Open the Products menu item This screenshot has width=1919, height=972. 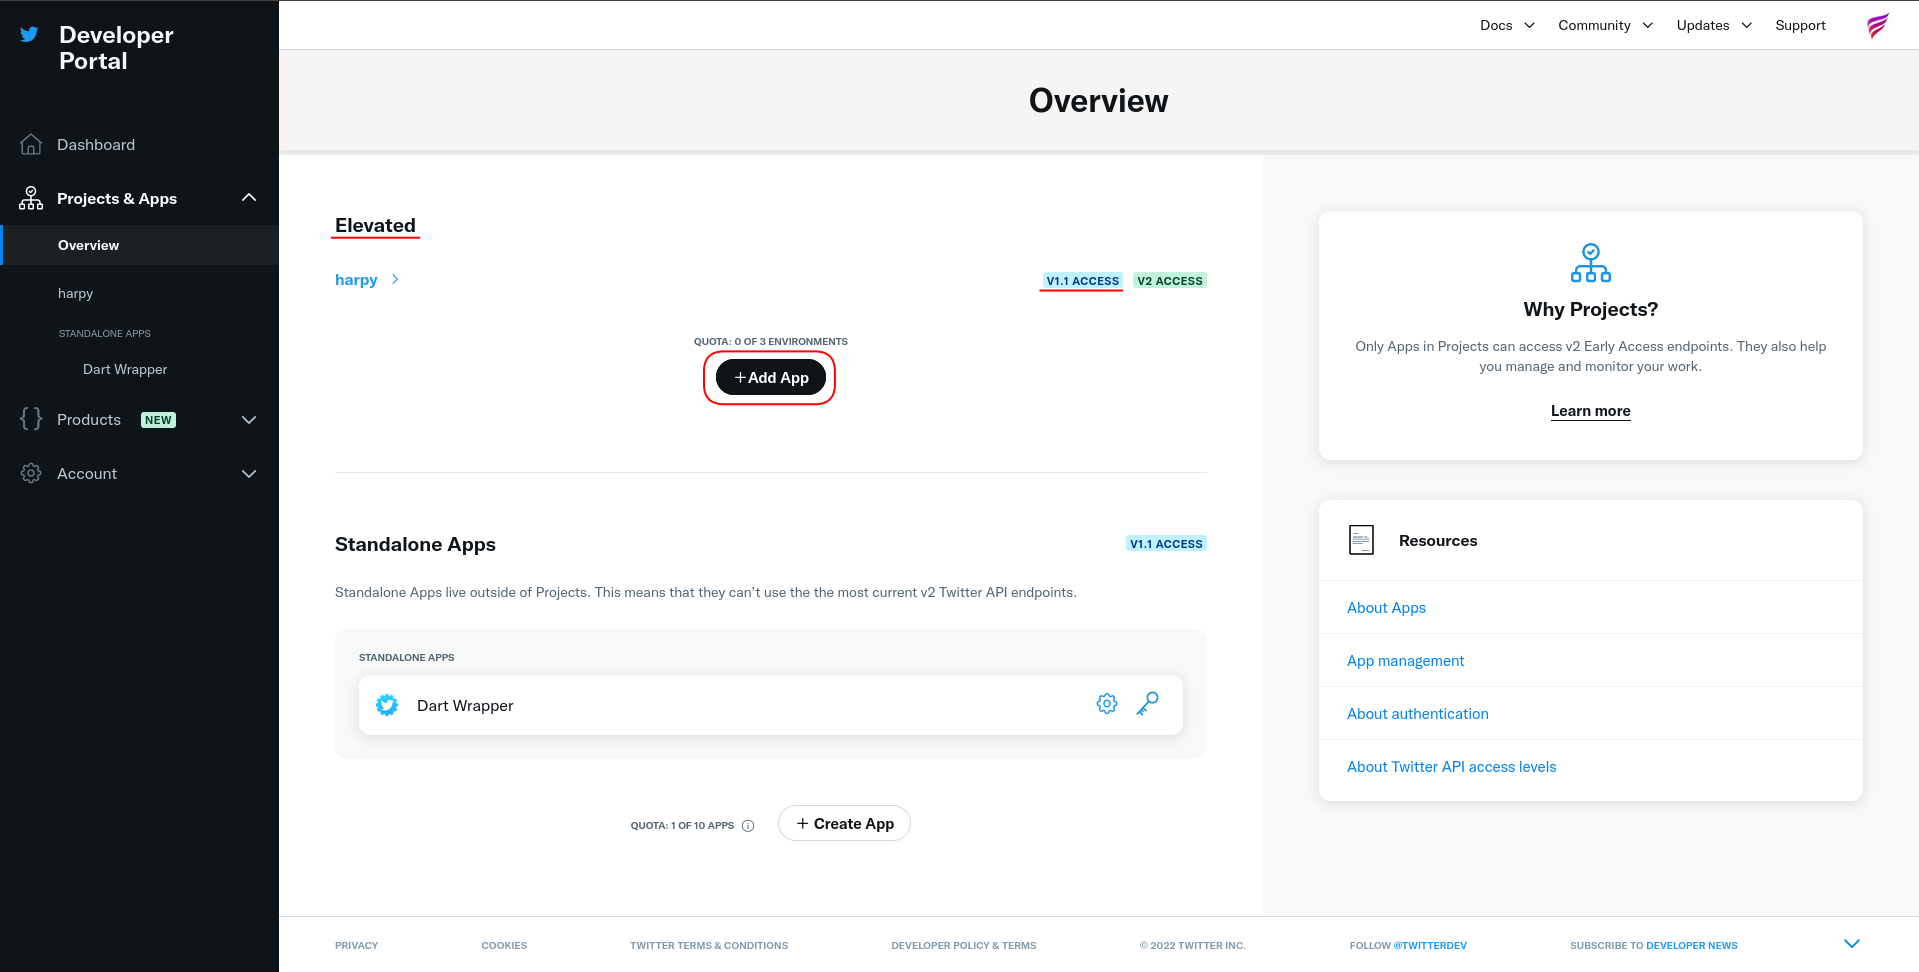(x=89, y=420)
